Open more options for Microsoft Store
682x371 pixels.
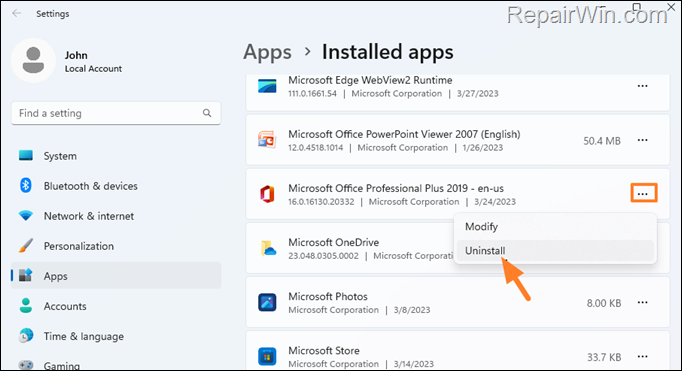[642, 356]
